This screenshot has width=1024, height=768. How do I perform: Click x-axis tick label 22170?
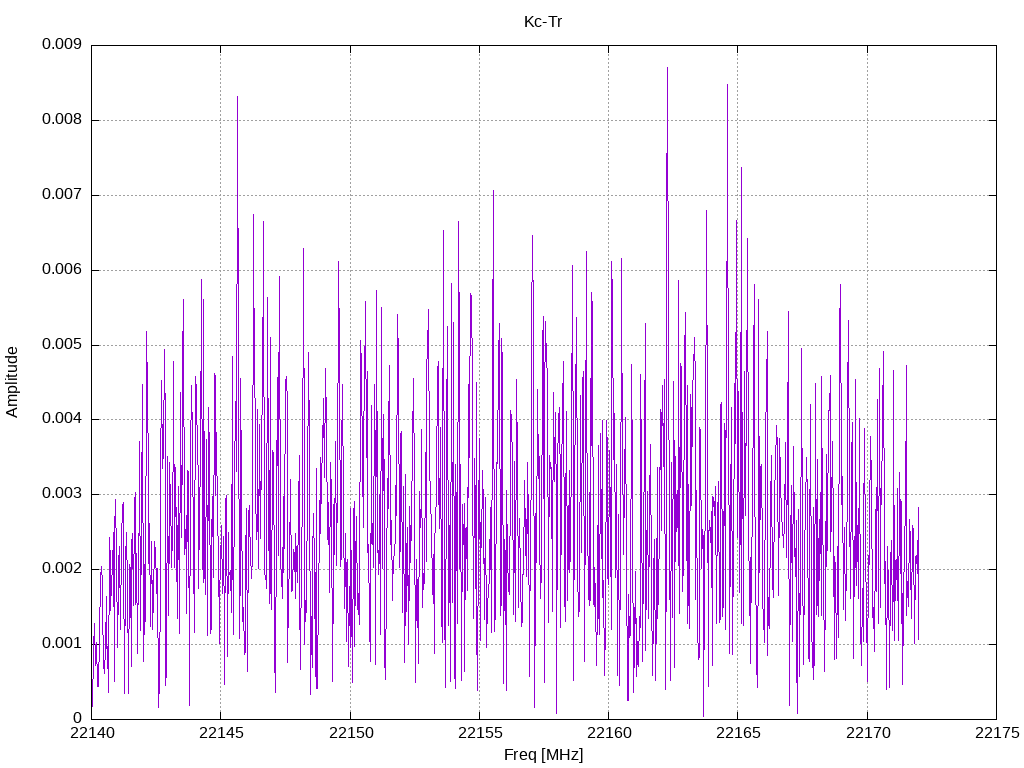[x=868, y=733]
